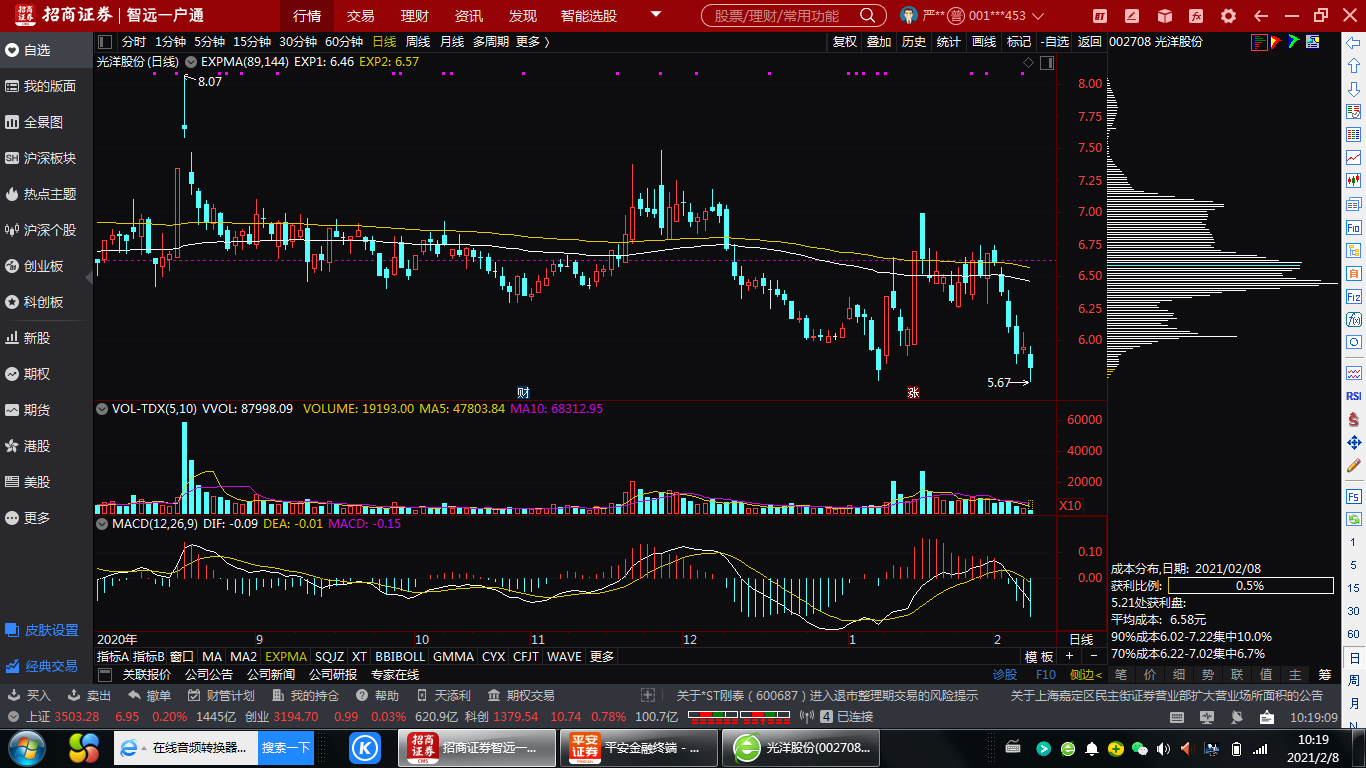
Task: Open the cube box icon in title bar
Action: [x=1165, y=16]
